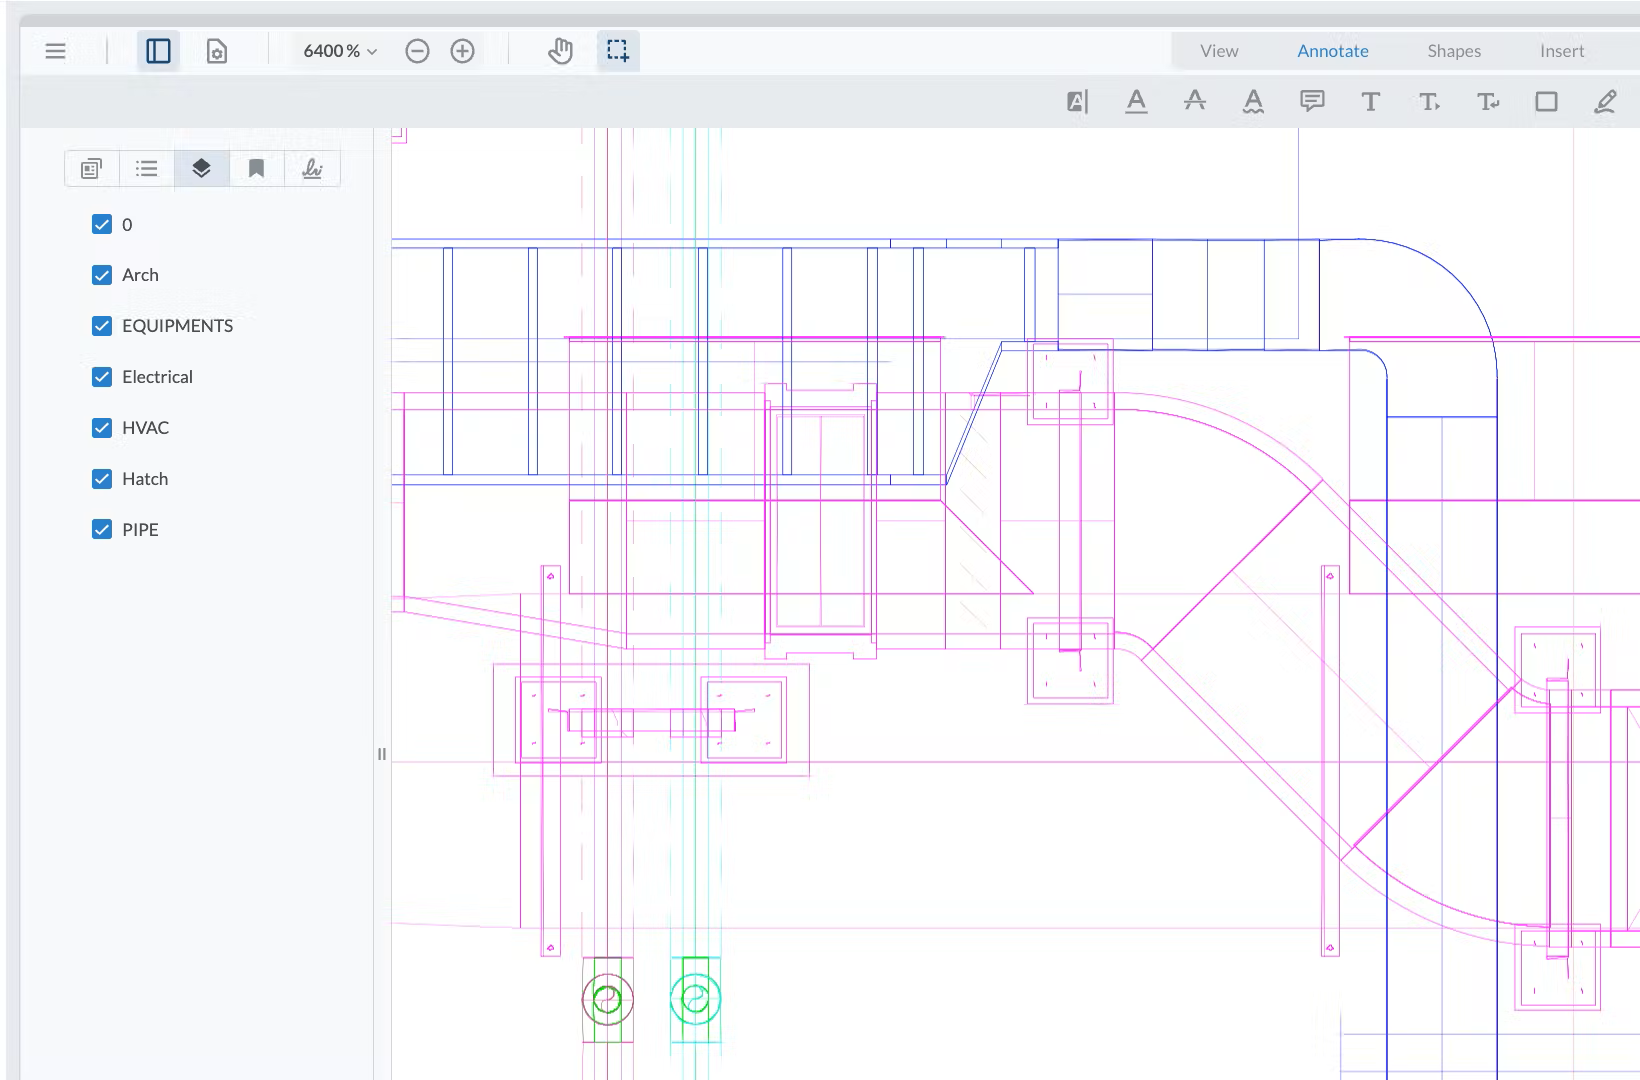
Task: Open the page view settings icon
Action: (217, 51)
